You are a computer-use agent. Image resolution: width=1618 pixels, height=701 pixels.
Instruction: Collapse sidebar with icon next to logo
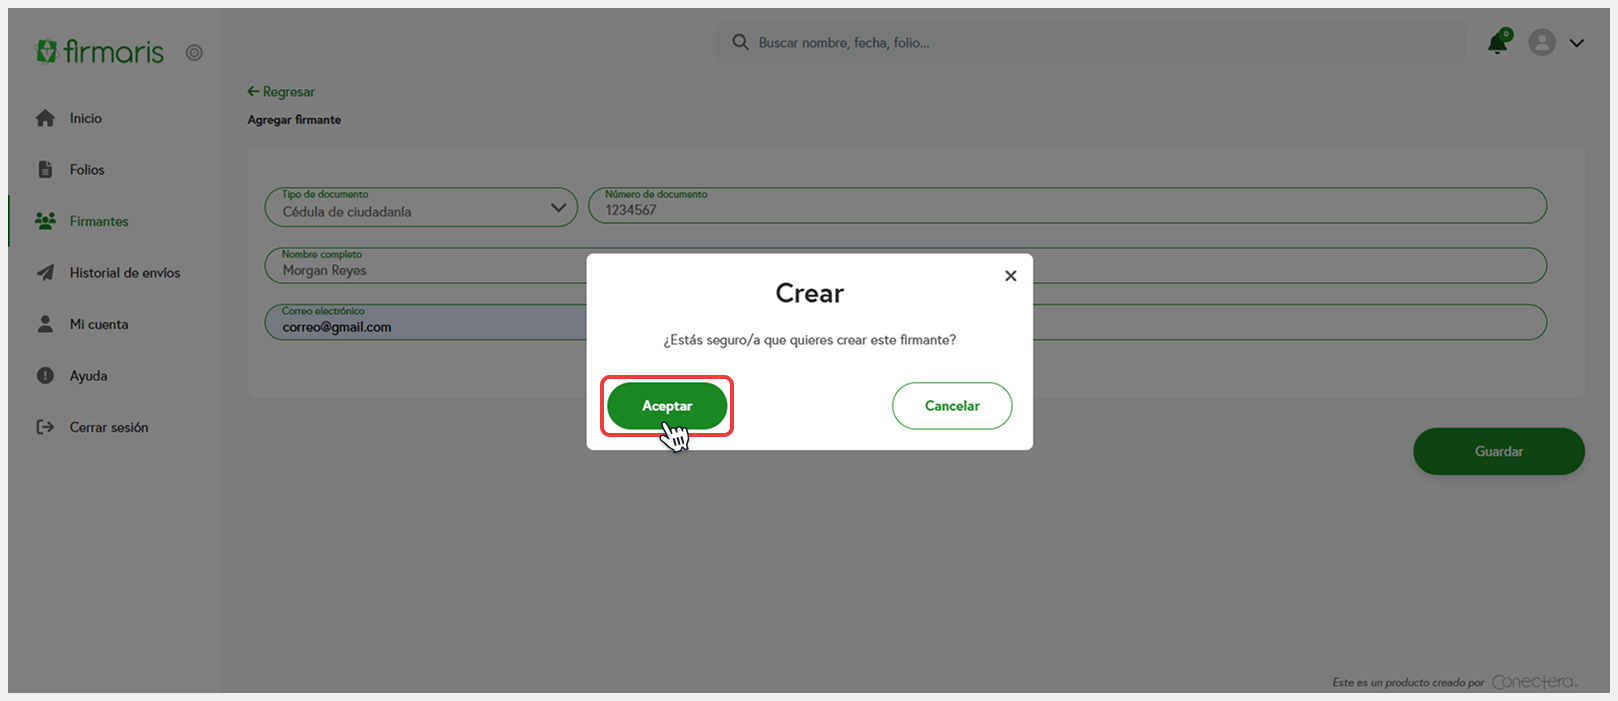click(194, 53)
